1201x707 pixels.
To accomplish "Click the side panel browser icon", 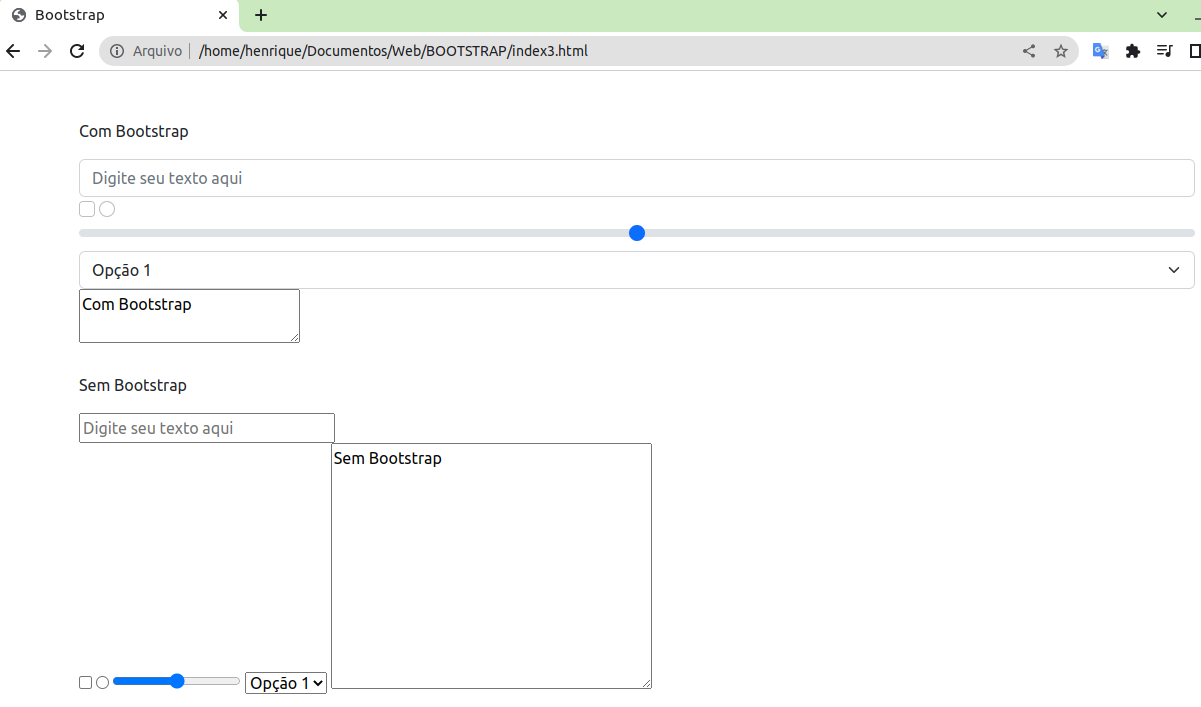I will [1195, 51].
